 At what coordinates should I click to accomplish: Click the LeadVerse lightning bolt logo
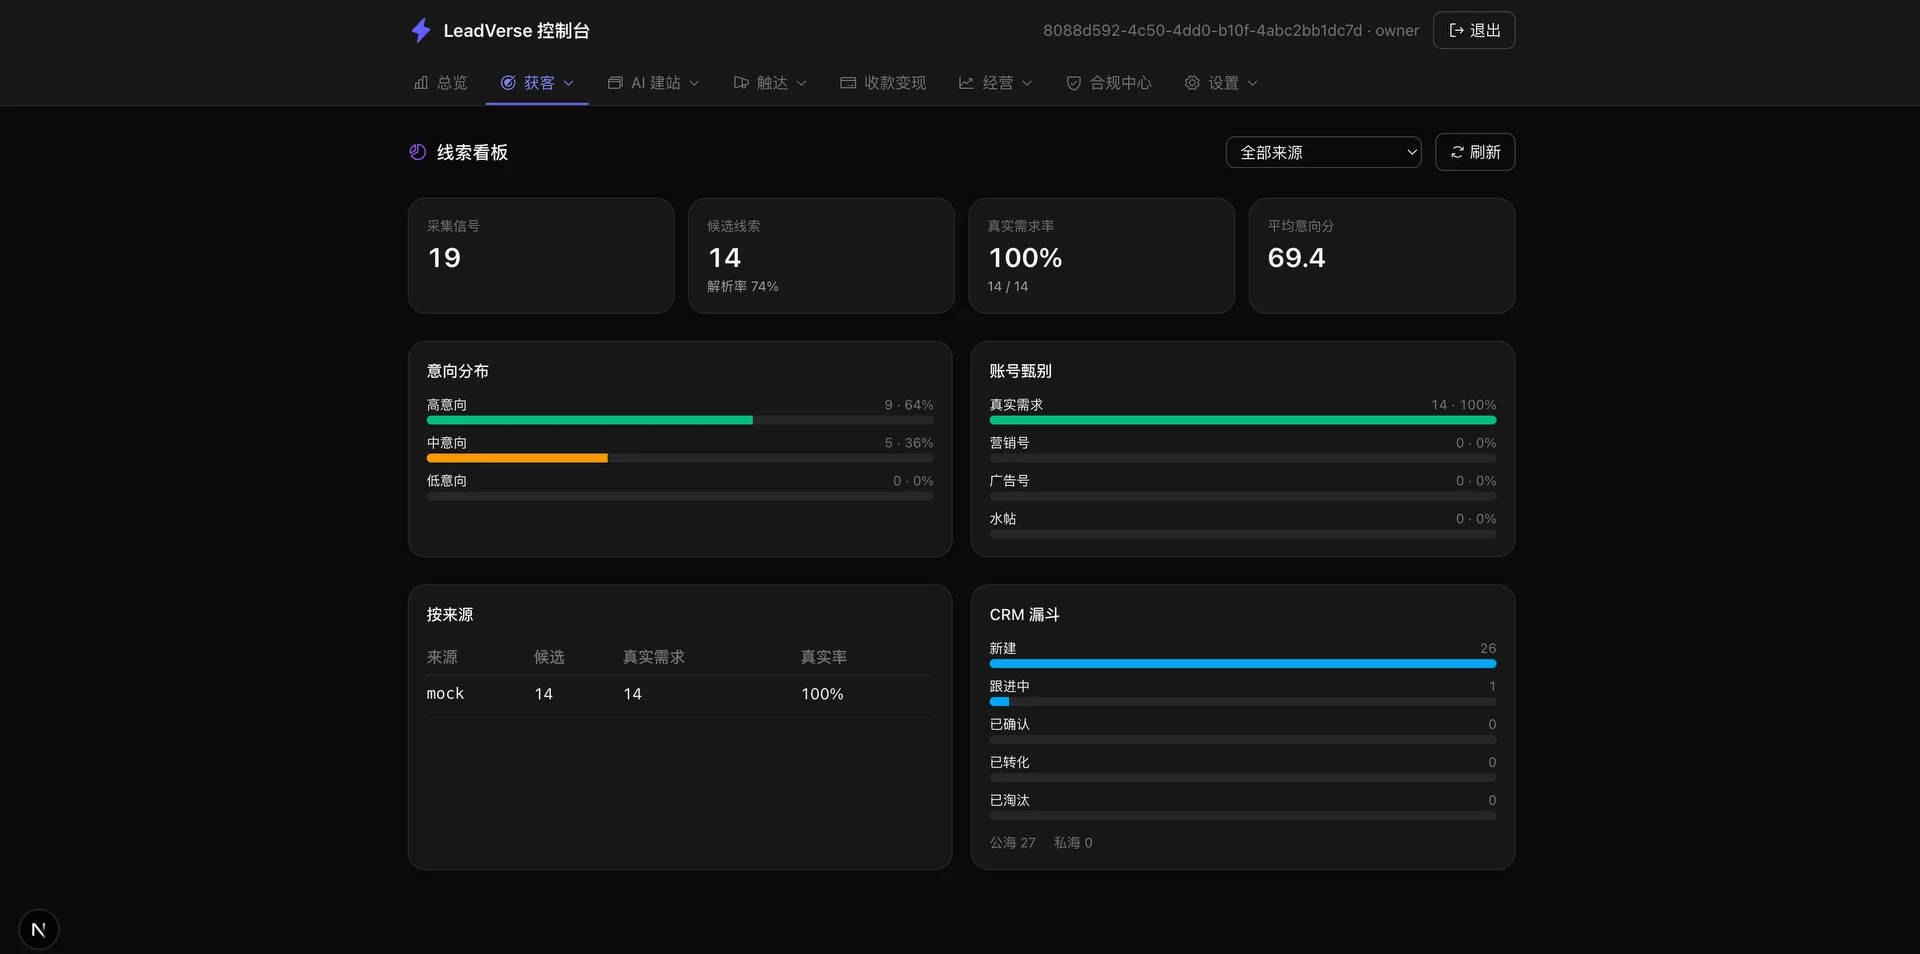(421, 30)
